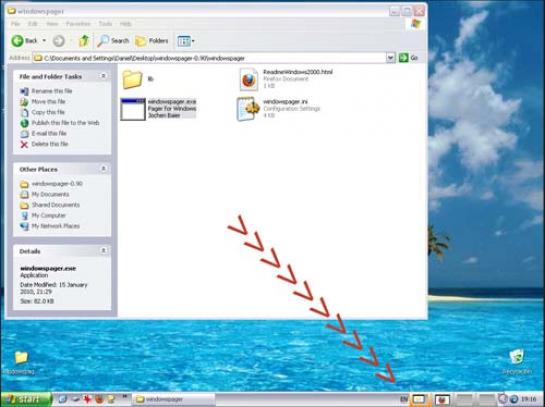The height and width of the screenshot is (407, 545).
Task: Open the Search toolbar button
Action: (113, 41)
